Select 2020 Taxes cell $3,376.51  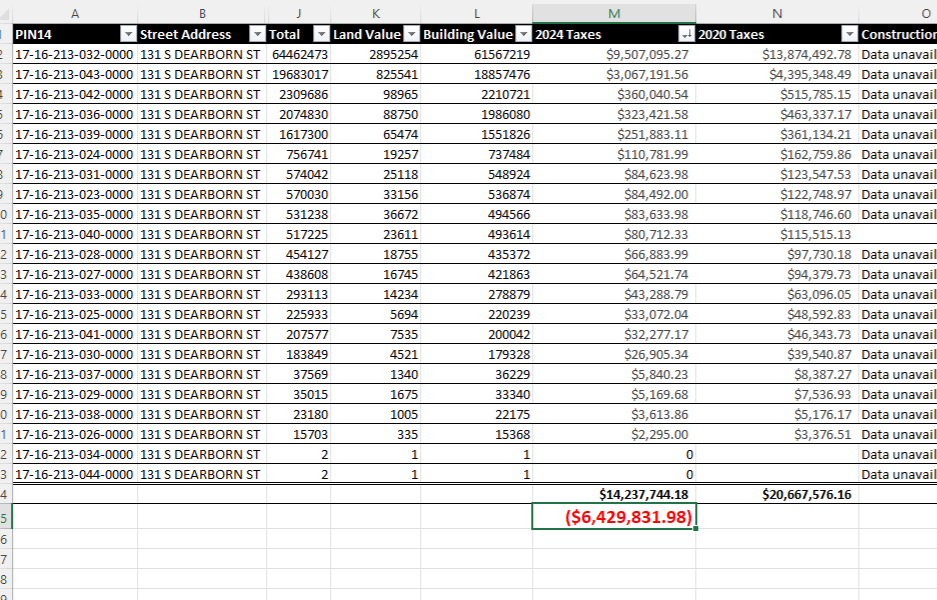click(777, 434)
